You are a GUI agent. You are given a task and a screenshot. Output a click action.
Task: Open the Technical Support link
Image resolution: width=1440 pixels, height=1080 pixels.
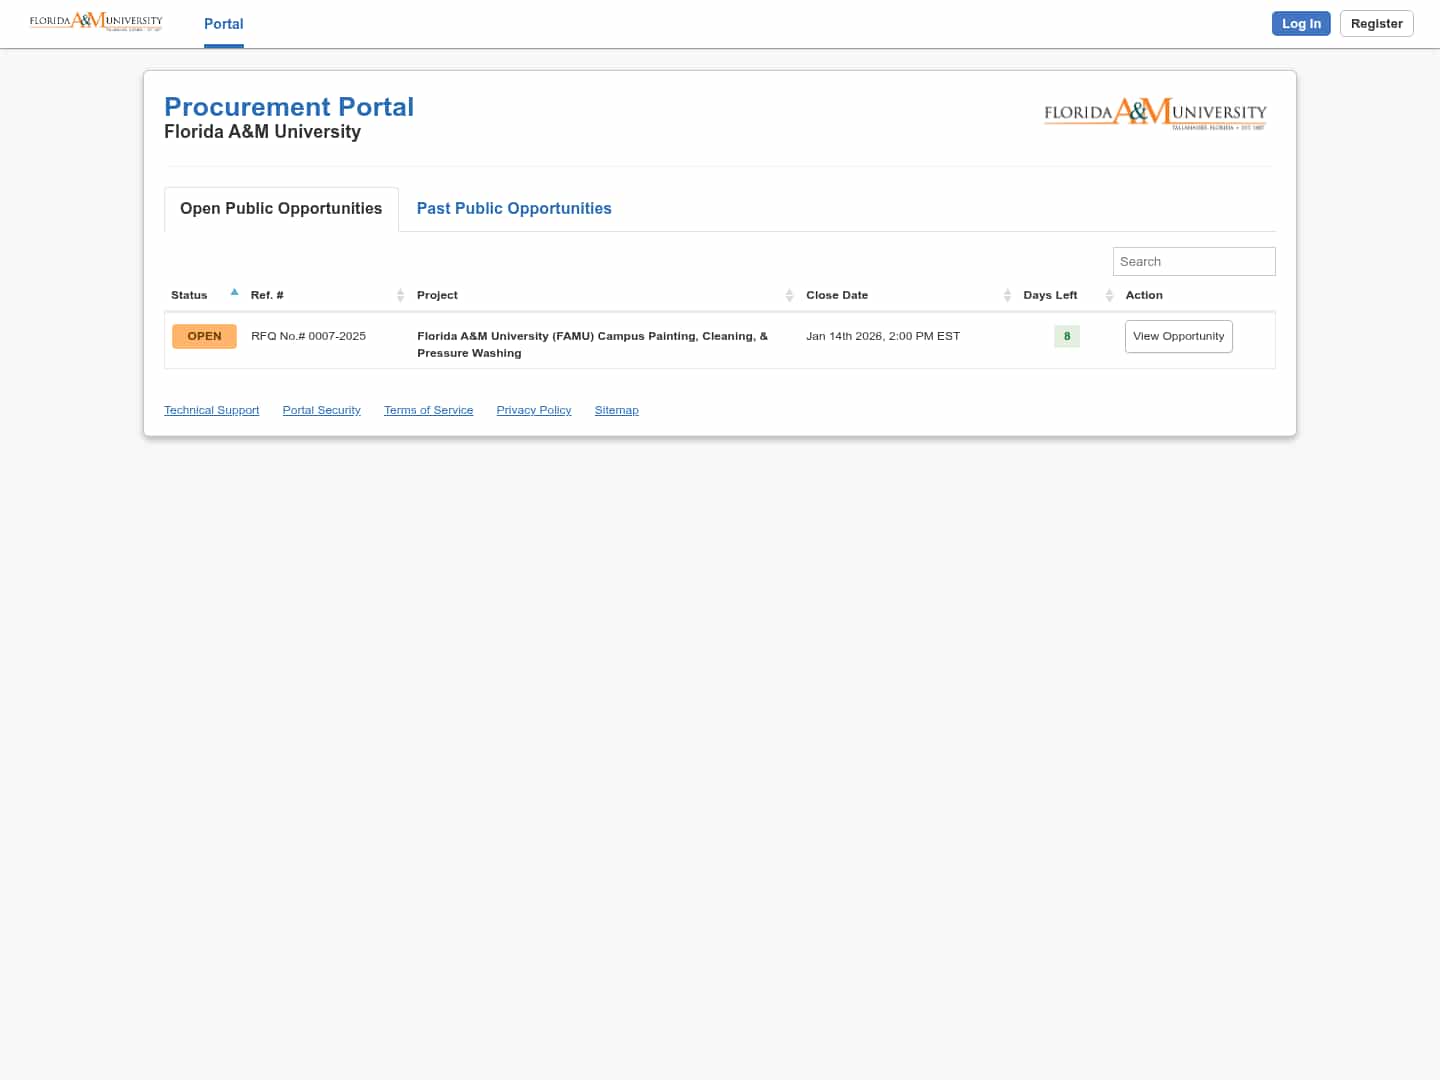point(212,411)
